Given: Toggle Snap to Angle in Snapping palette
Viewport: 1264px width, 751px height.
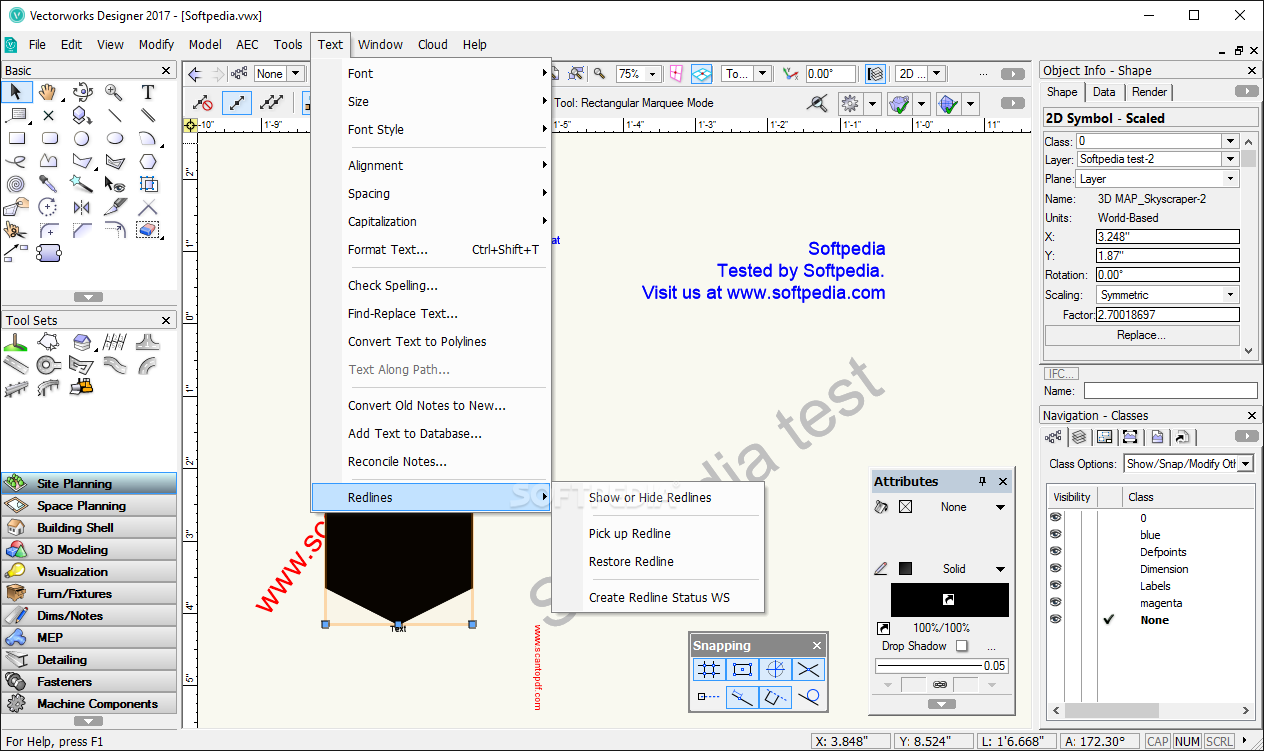Looking at the screenshot, I should [775, 670].
